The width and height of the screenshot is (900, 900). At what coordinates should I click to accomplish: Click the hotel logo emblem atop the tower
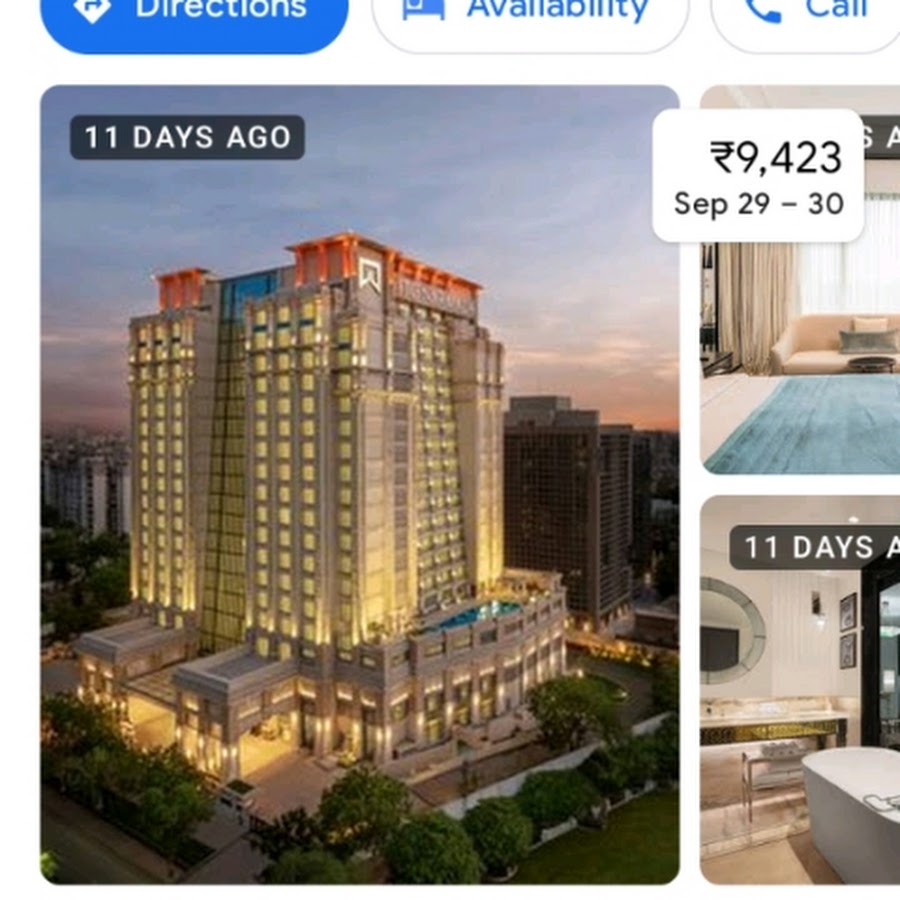[370, 275]
